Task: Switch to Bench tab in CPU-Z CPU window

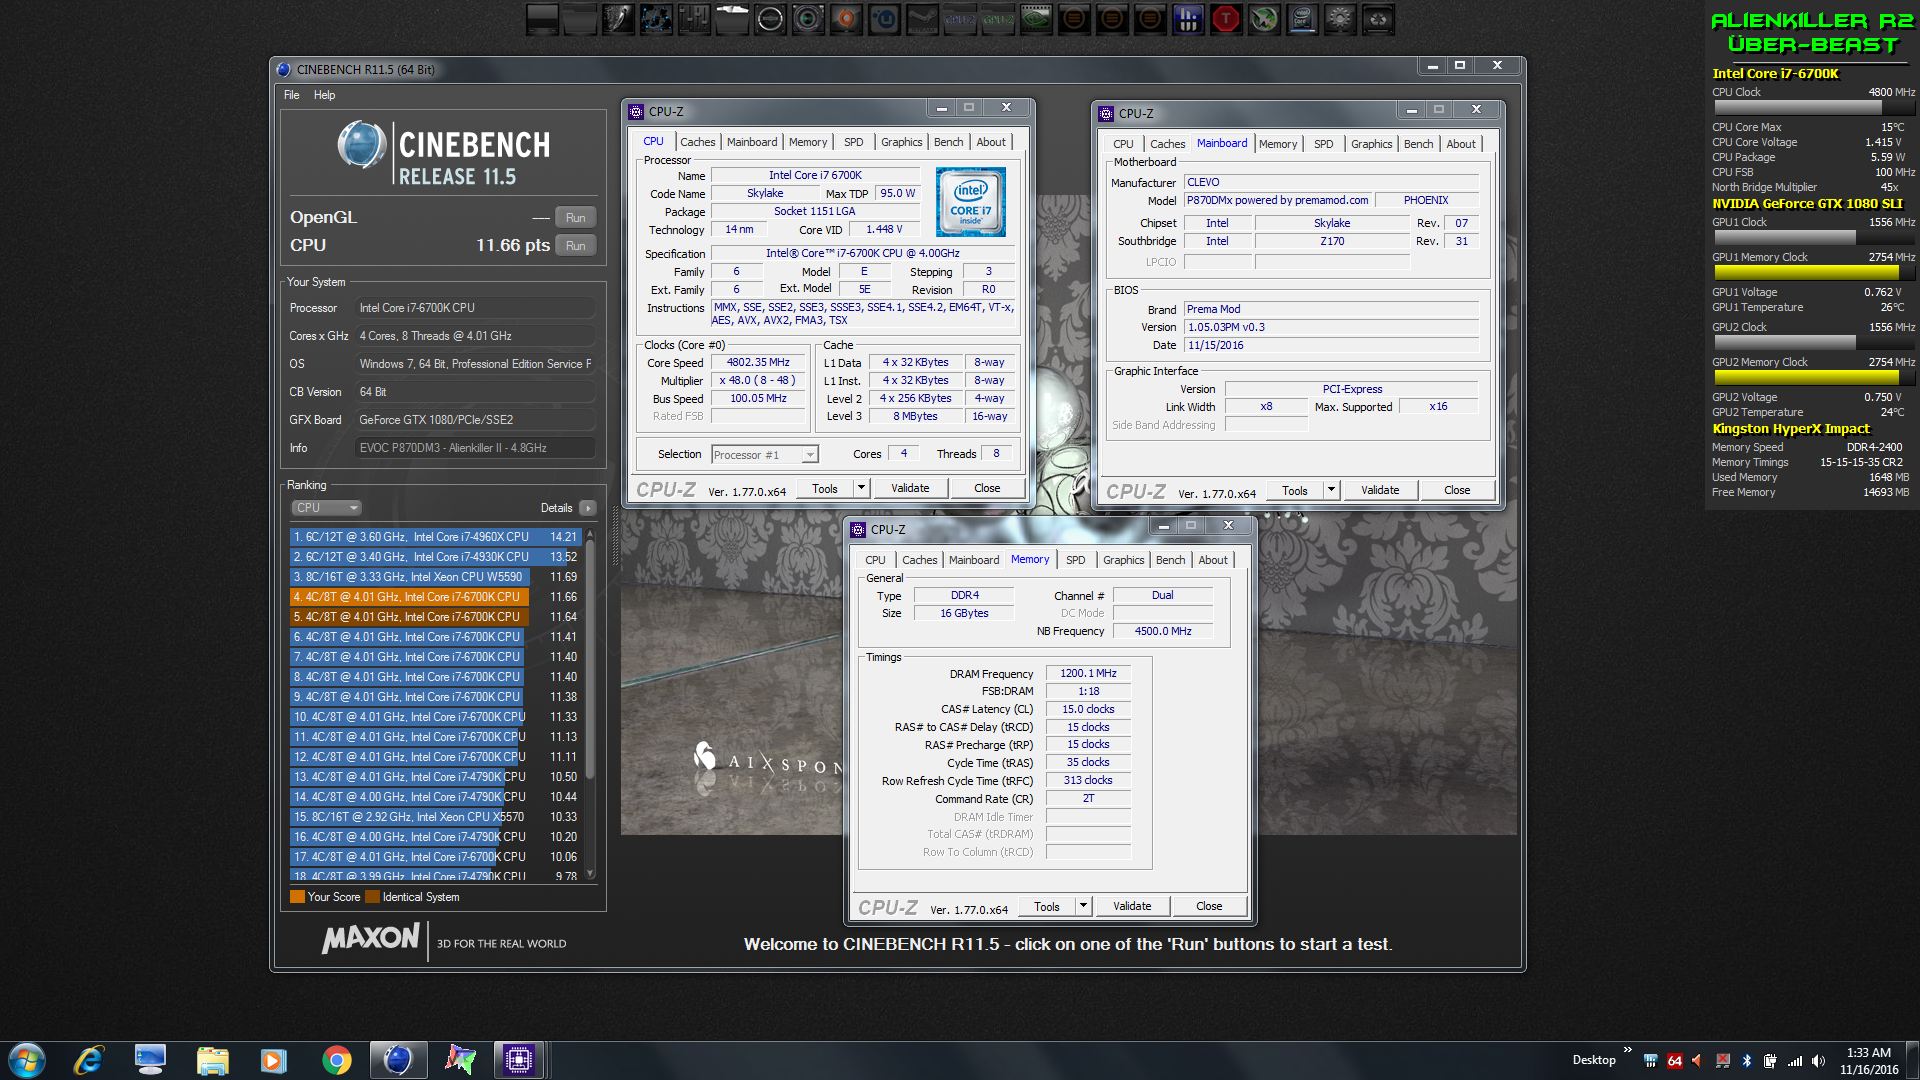Action: click(x=948, y=142)
